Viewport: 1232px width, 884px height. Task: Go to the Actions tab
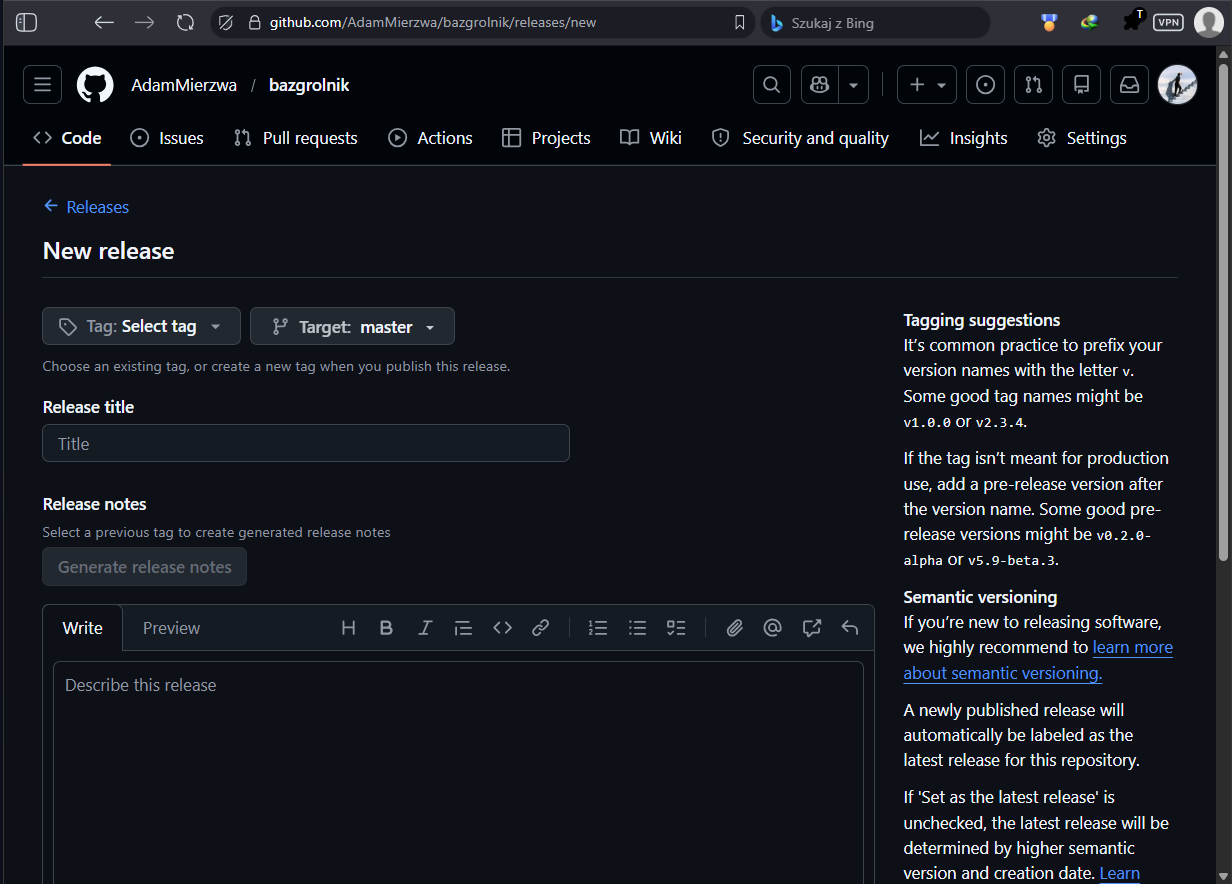430,138
